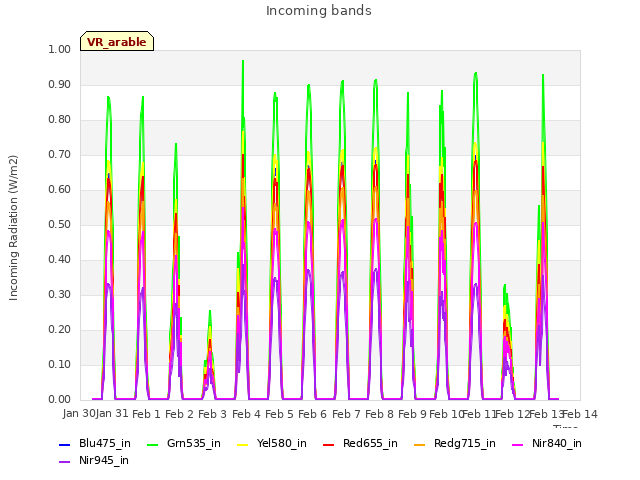The image size is (640, 480).
Task: Select the Red655_in legend entry
Action: (x=360, y=443)
